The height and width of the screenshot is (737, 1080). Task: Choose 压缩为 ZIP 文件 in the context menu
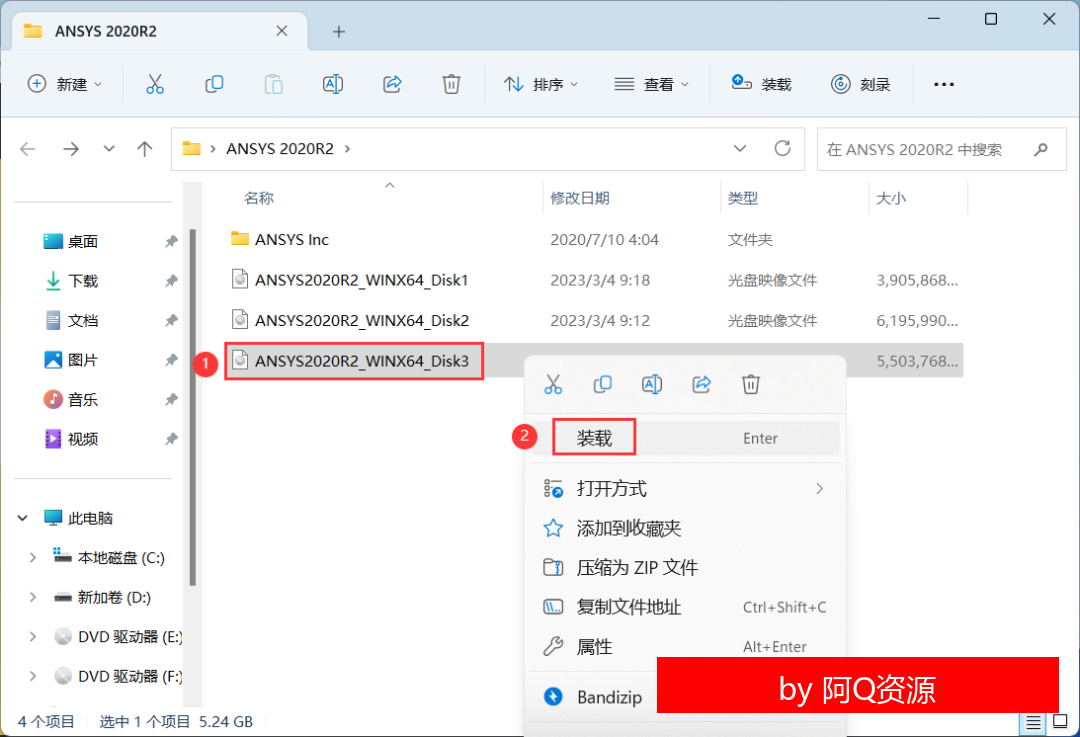pos(636,567)
